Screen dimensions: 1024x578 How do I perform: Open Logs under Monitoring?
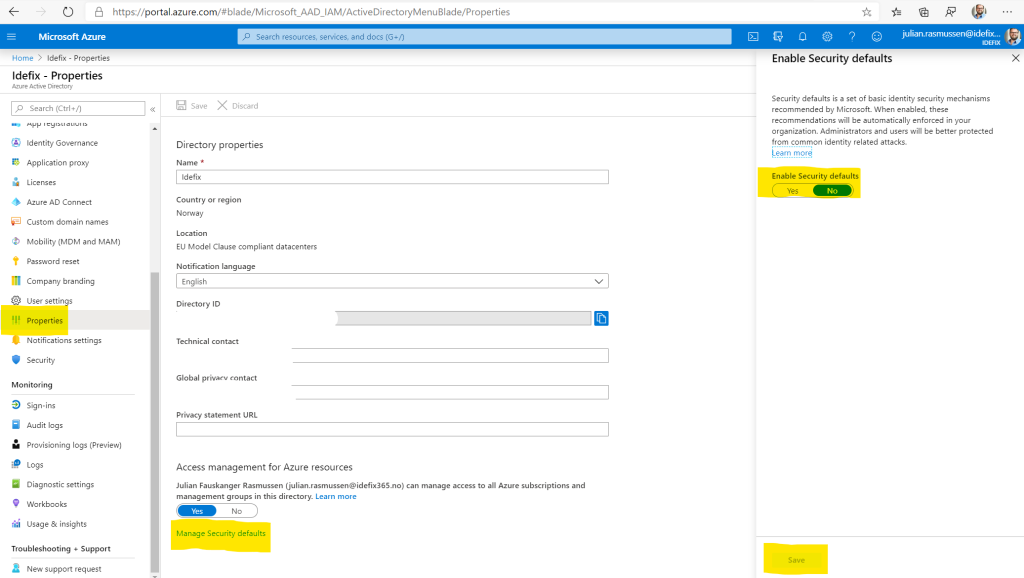(35, 465)
